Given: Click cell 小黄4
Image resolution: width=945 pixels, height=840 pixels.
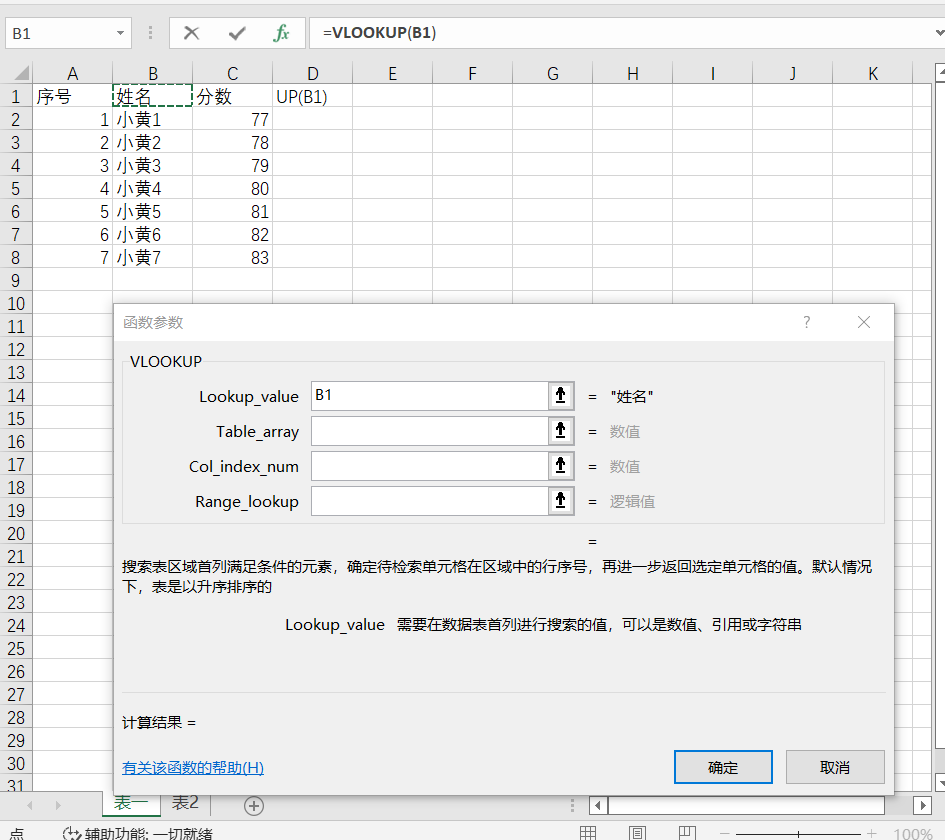Looking at the screenshot, I should click(x=152, y=189).
